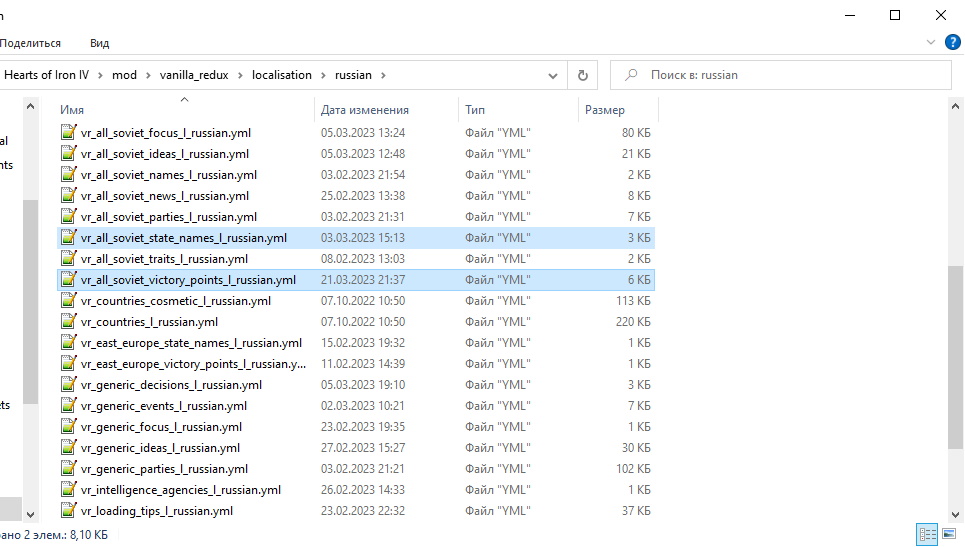This screenshot has width=965, height=547.
Task: Open address bar history dropdown
Action: click(553, 76)
